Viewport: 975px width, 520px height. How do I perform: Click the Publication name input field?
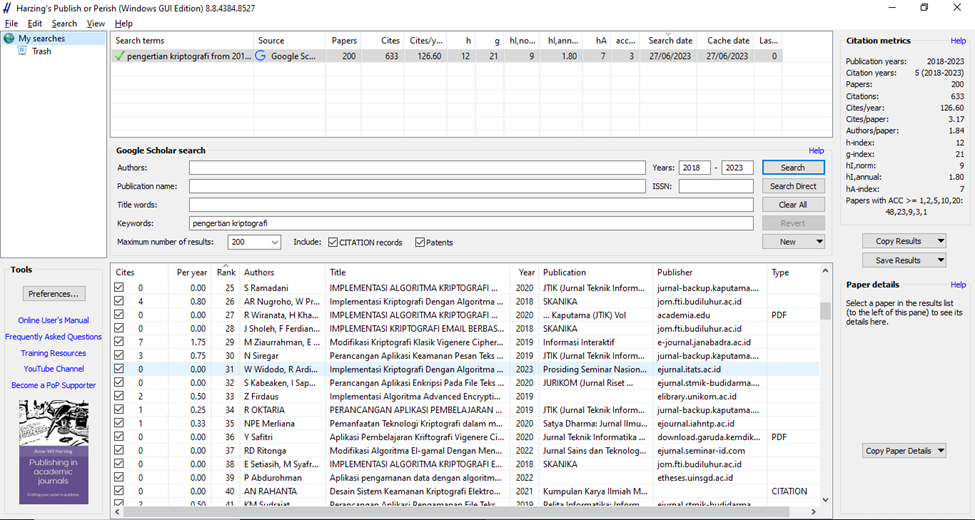pyautogui.click(x=417, y=186)
